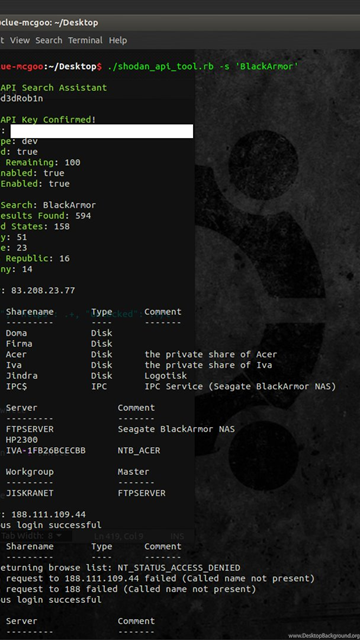Click the 'API Key Confirmed!' line
The height and width of the screenshot is (640, 360).
click(x=48, y=120)
